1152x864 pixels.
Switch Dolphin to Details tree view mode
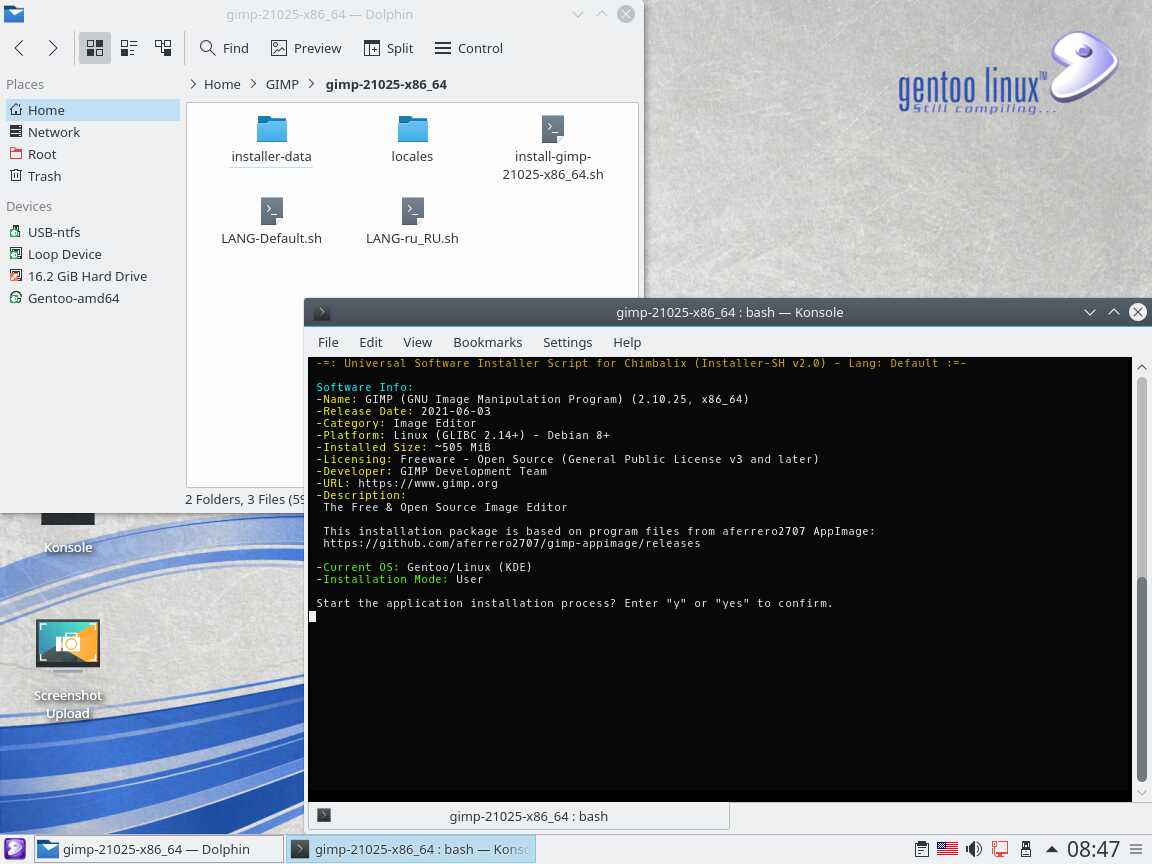(x=163, y=48)
